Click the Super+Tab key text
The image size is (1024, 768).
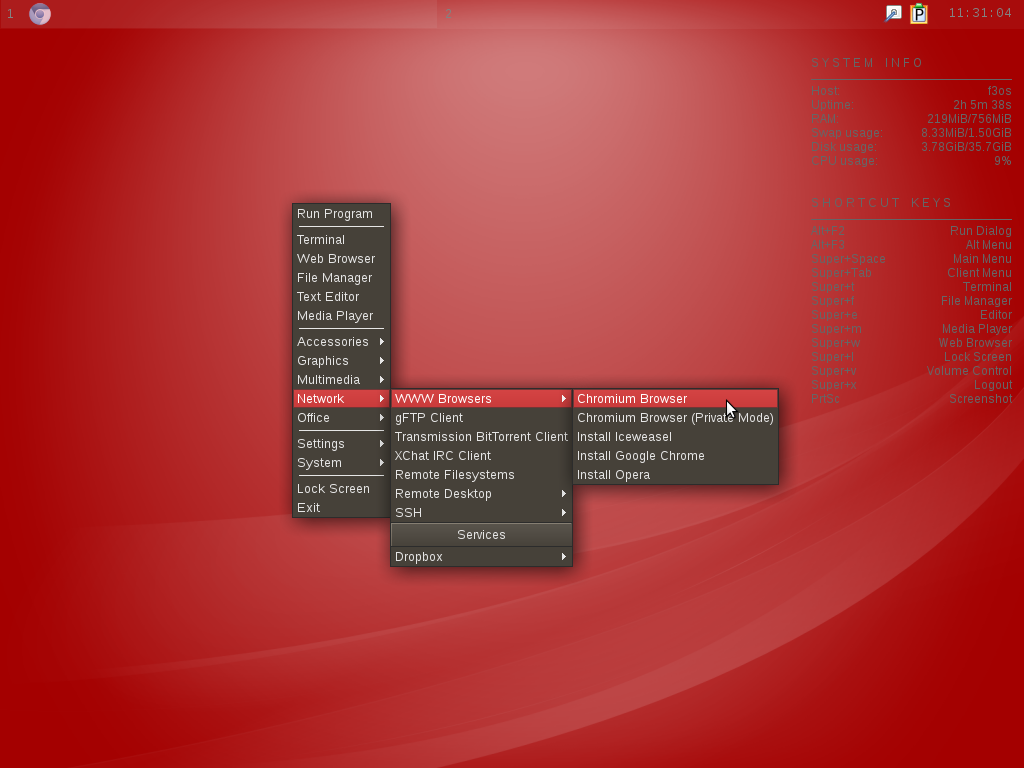pos(841,273)
